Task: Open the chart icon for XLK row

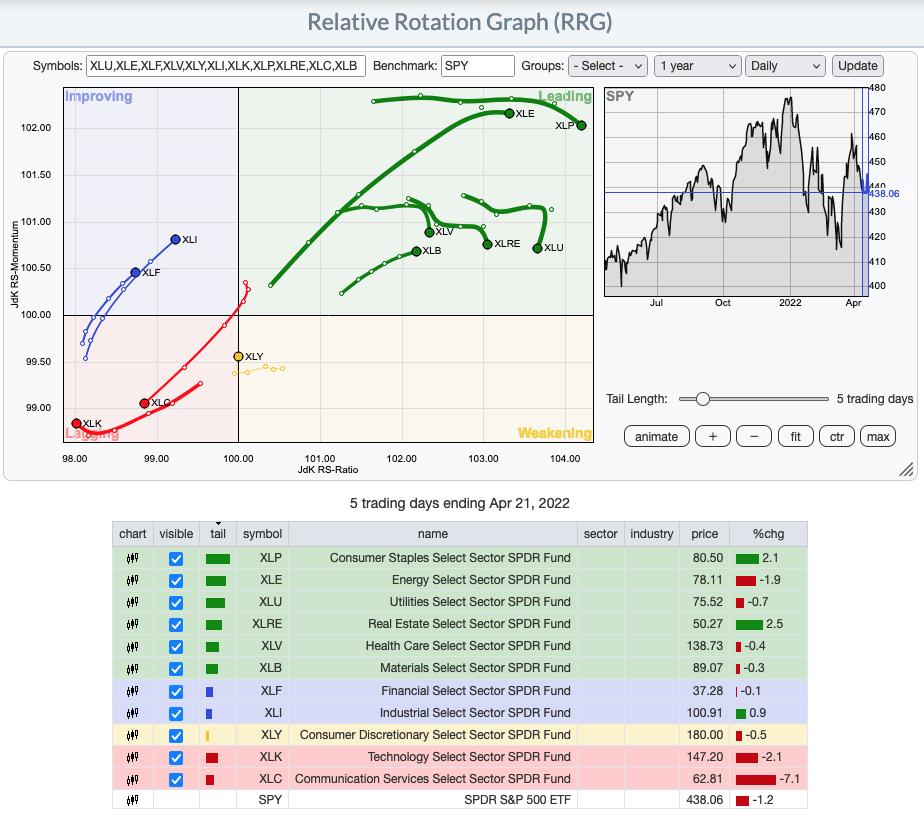Action: click(133, 757)
